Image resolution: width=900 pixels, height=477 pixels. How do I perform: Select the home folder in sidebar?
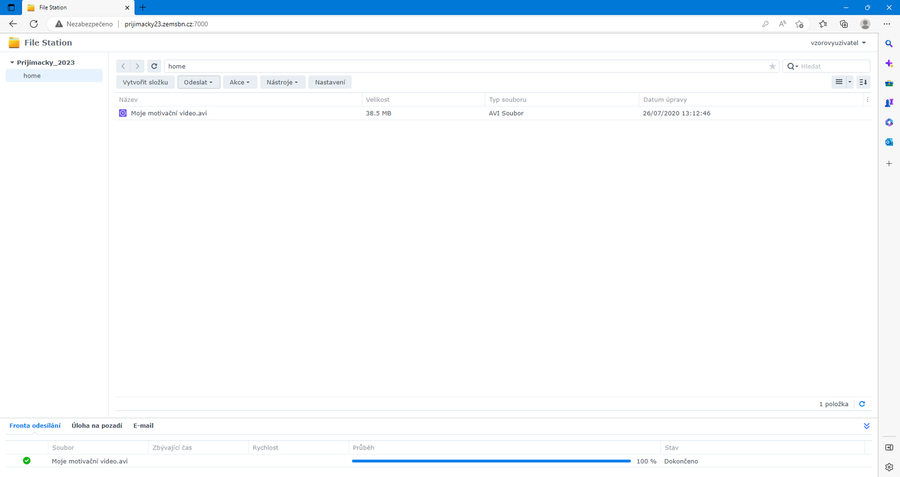pyautogui.click(x=33, y=75)
